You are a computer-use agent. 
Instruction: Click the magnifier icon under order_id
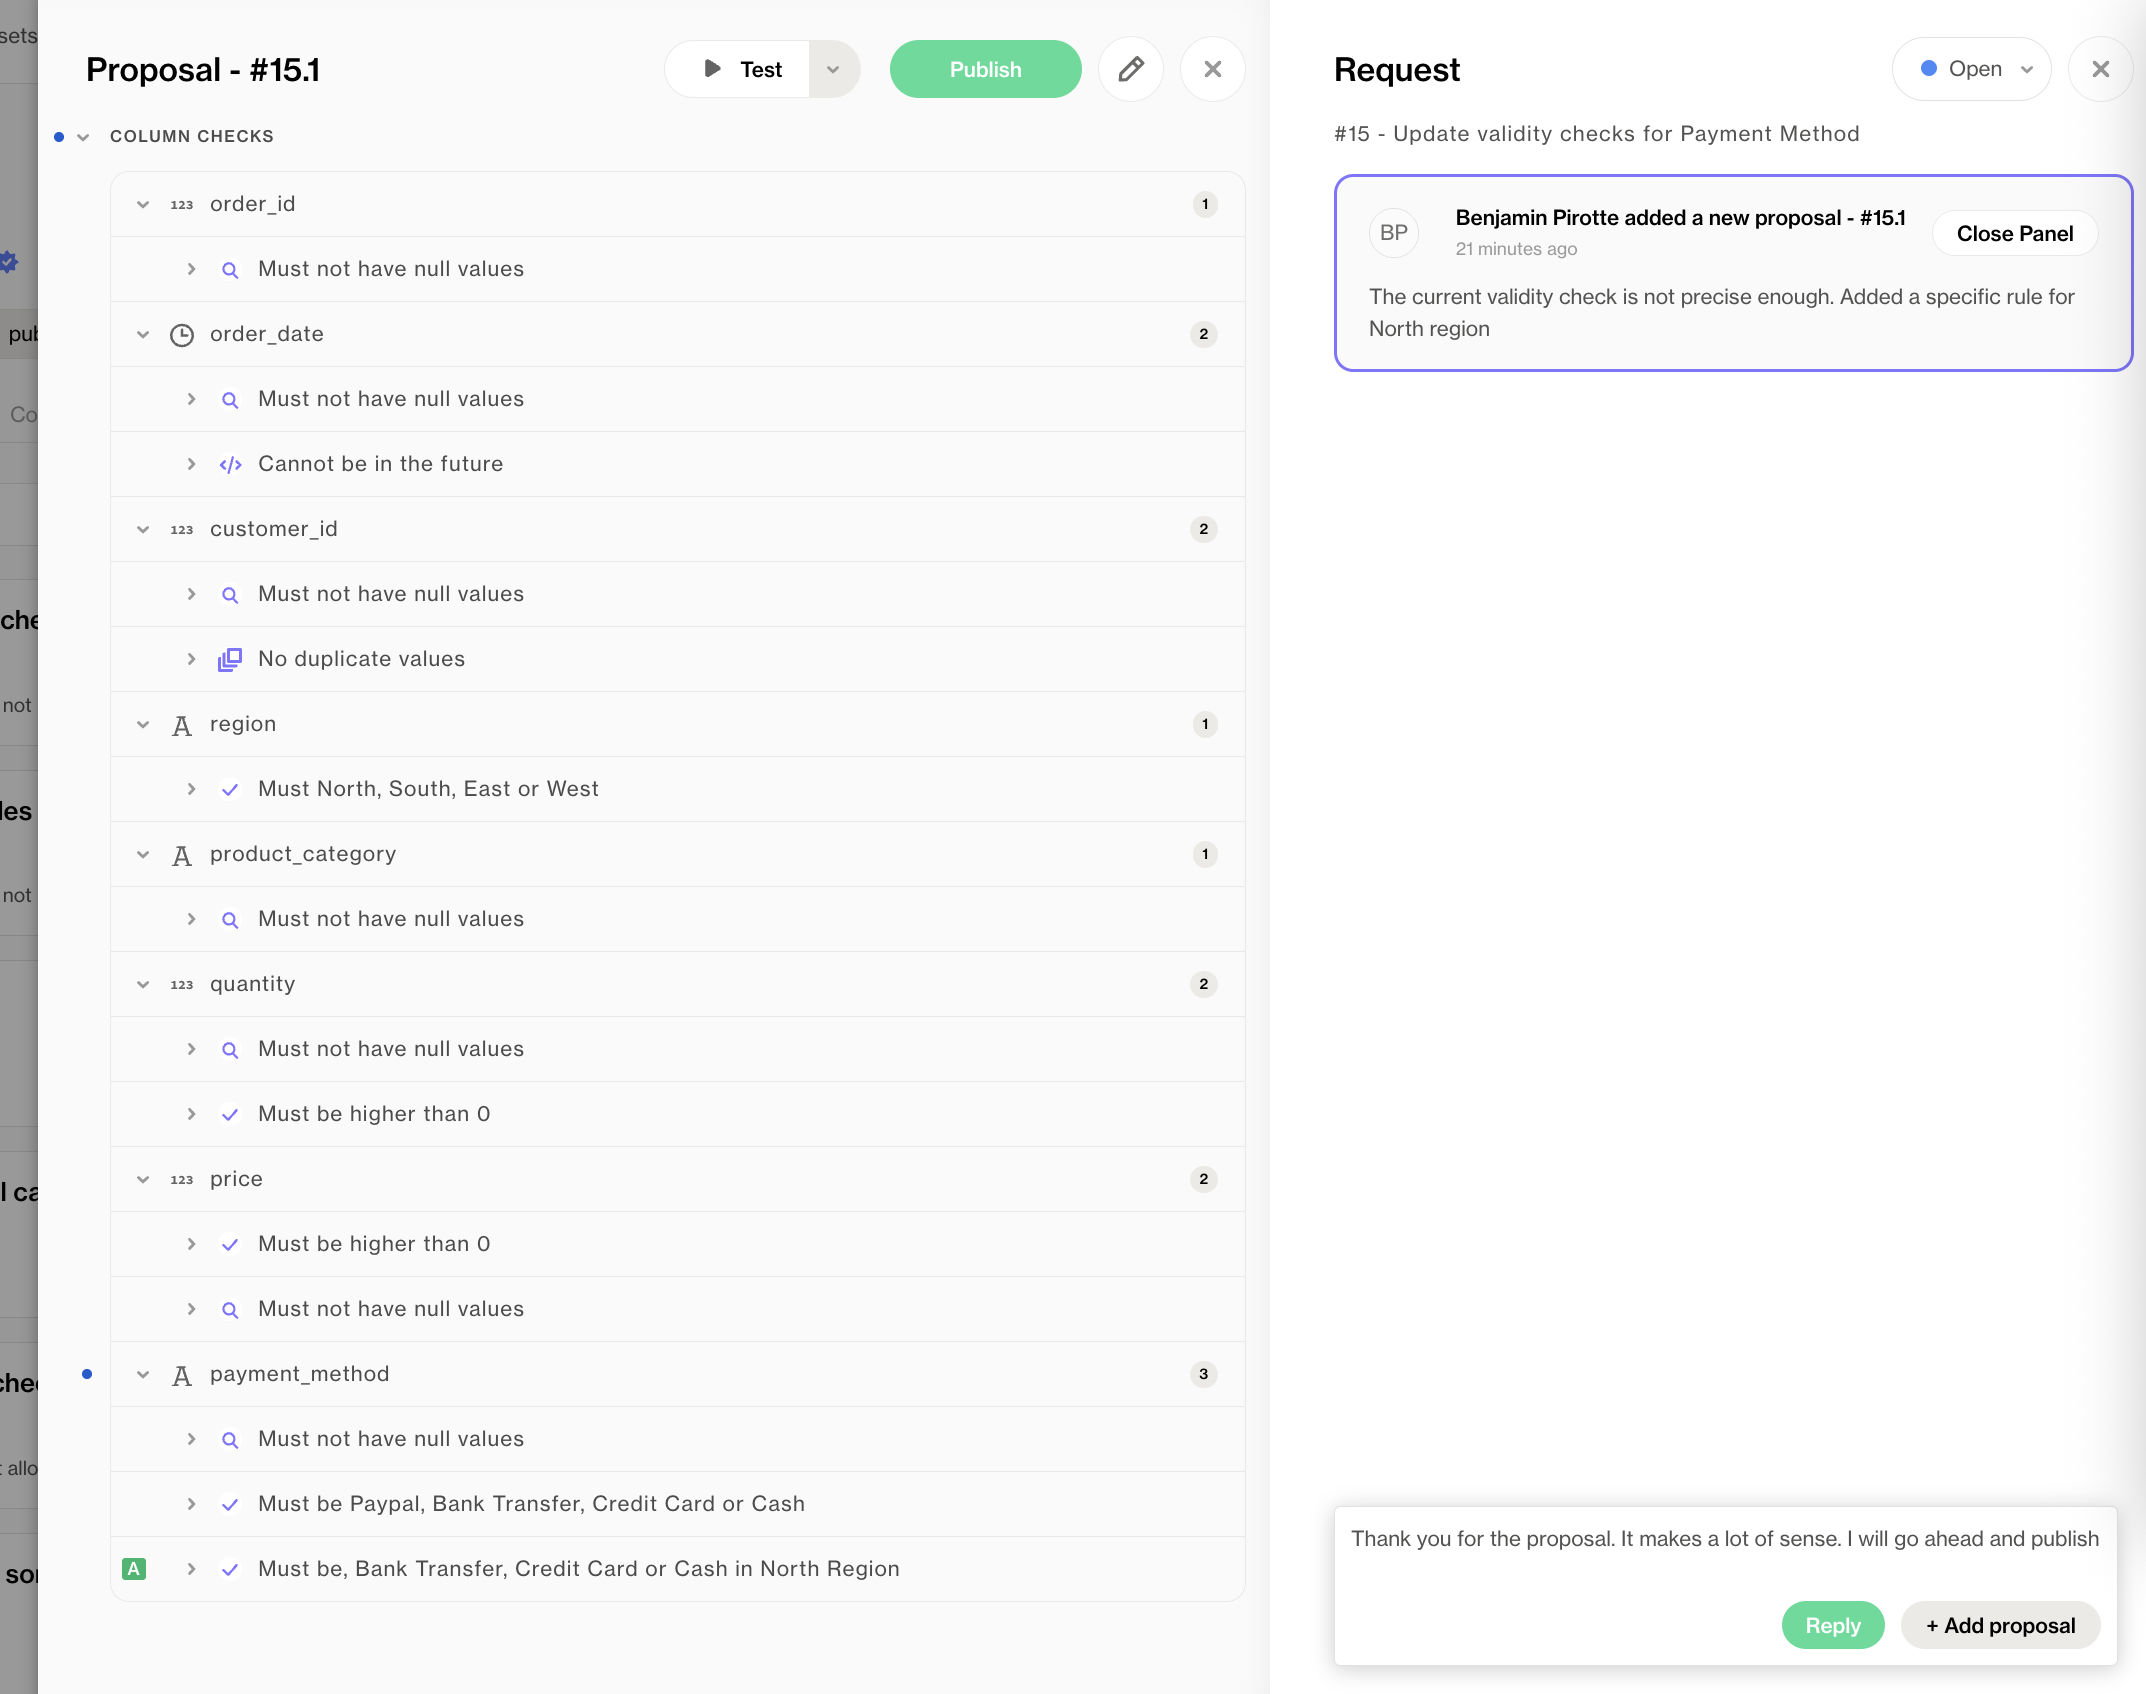(230, 269)
